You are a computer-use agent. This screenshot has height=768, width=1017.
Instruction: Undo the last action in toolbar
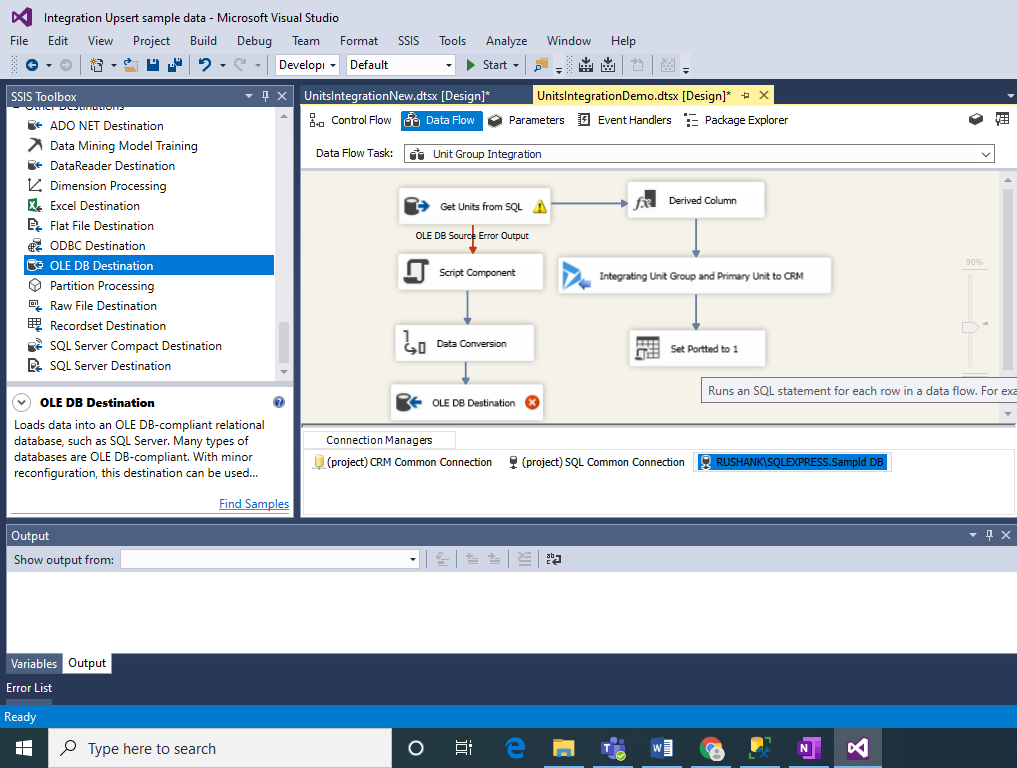[x=205, y=65]
